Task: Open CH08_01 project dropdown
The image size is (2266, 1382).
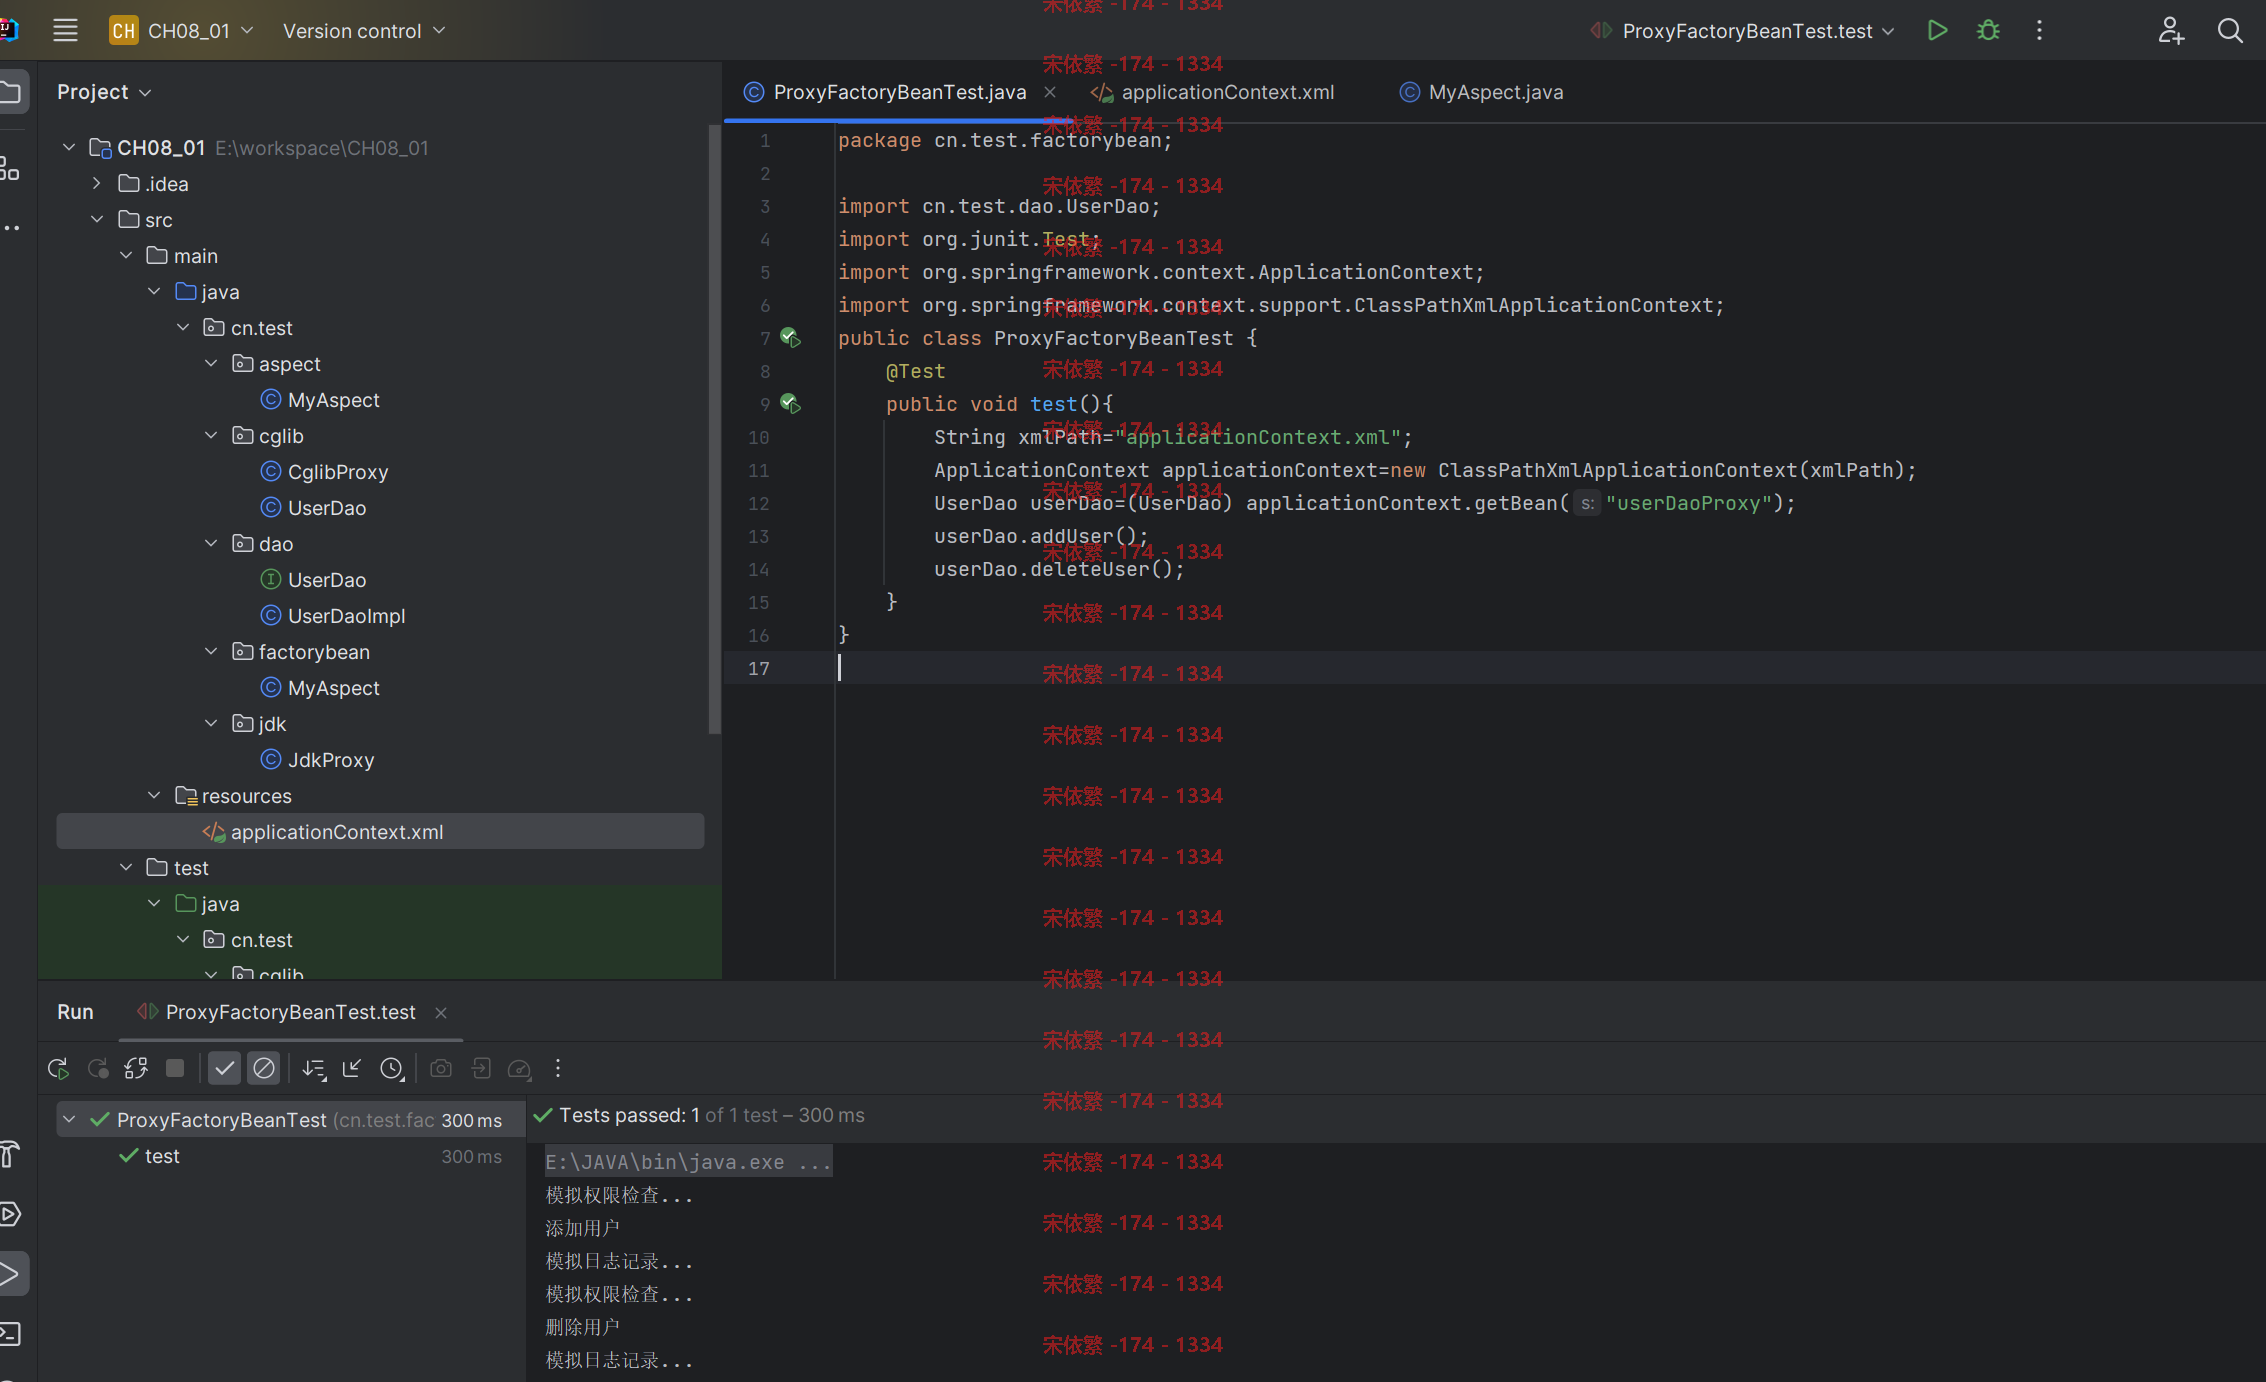Action: point(181,31)
